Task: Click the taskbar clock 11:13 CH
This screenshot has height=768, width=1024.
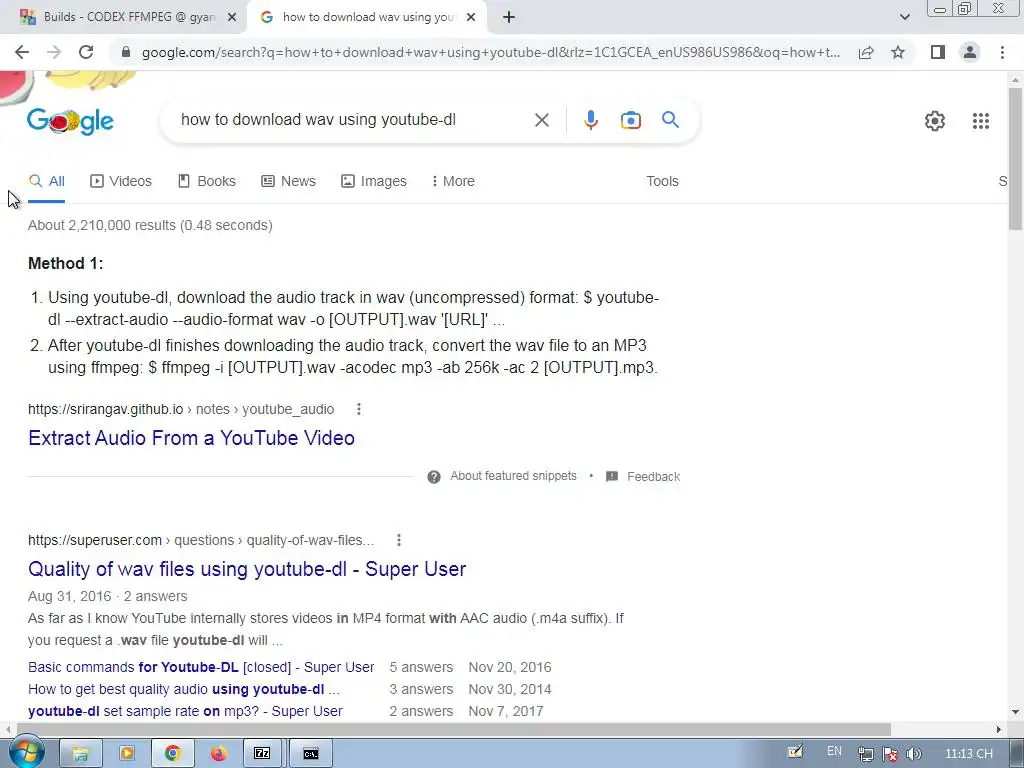Action: pos(969,753)
